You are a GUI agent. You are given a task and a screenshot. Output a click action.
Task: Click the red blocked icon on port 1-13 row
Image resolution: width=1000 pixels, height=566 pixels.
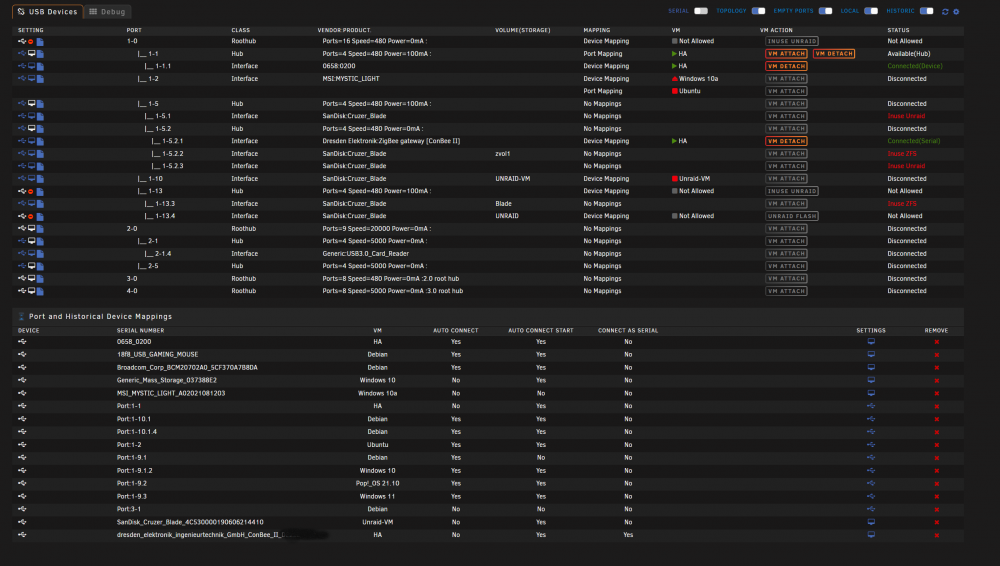tap(31, 191)
